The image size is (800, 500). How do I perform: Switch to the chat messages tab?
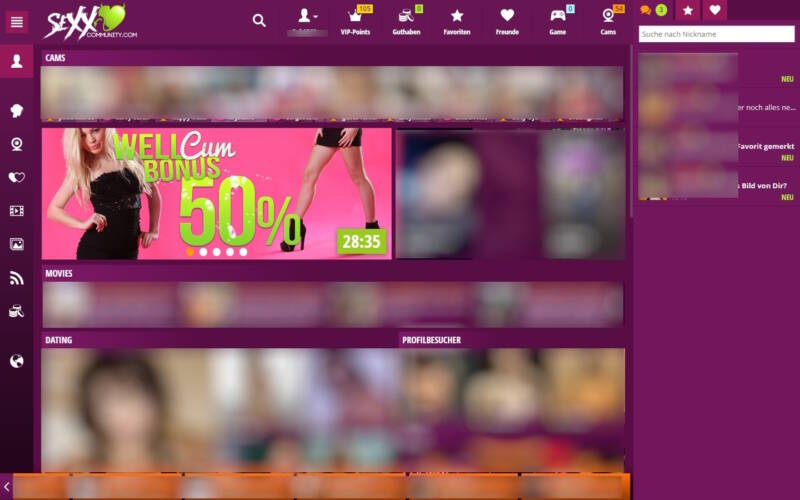pyautogui.click(x=651, y=10)
